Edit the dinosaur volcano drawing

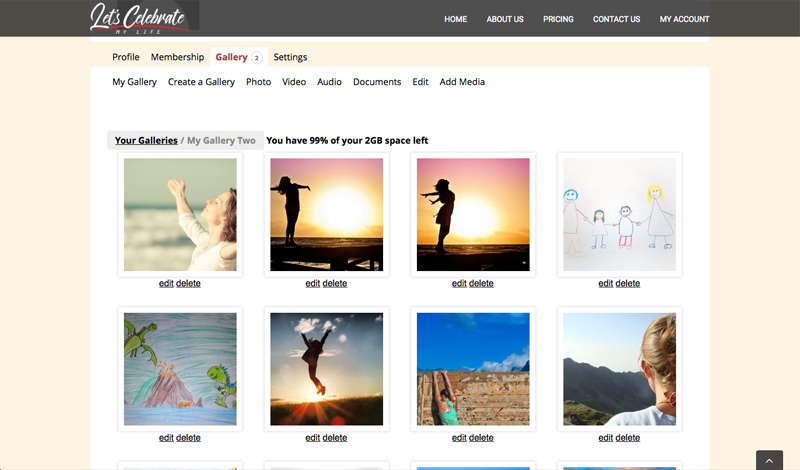pyautogui.click(x=166, y=438)
